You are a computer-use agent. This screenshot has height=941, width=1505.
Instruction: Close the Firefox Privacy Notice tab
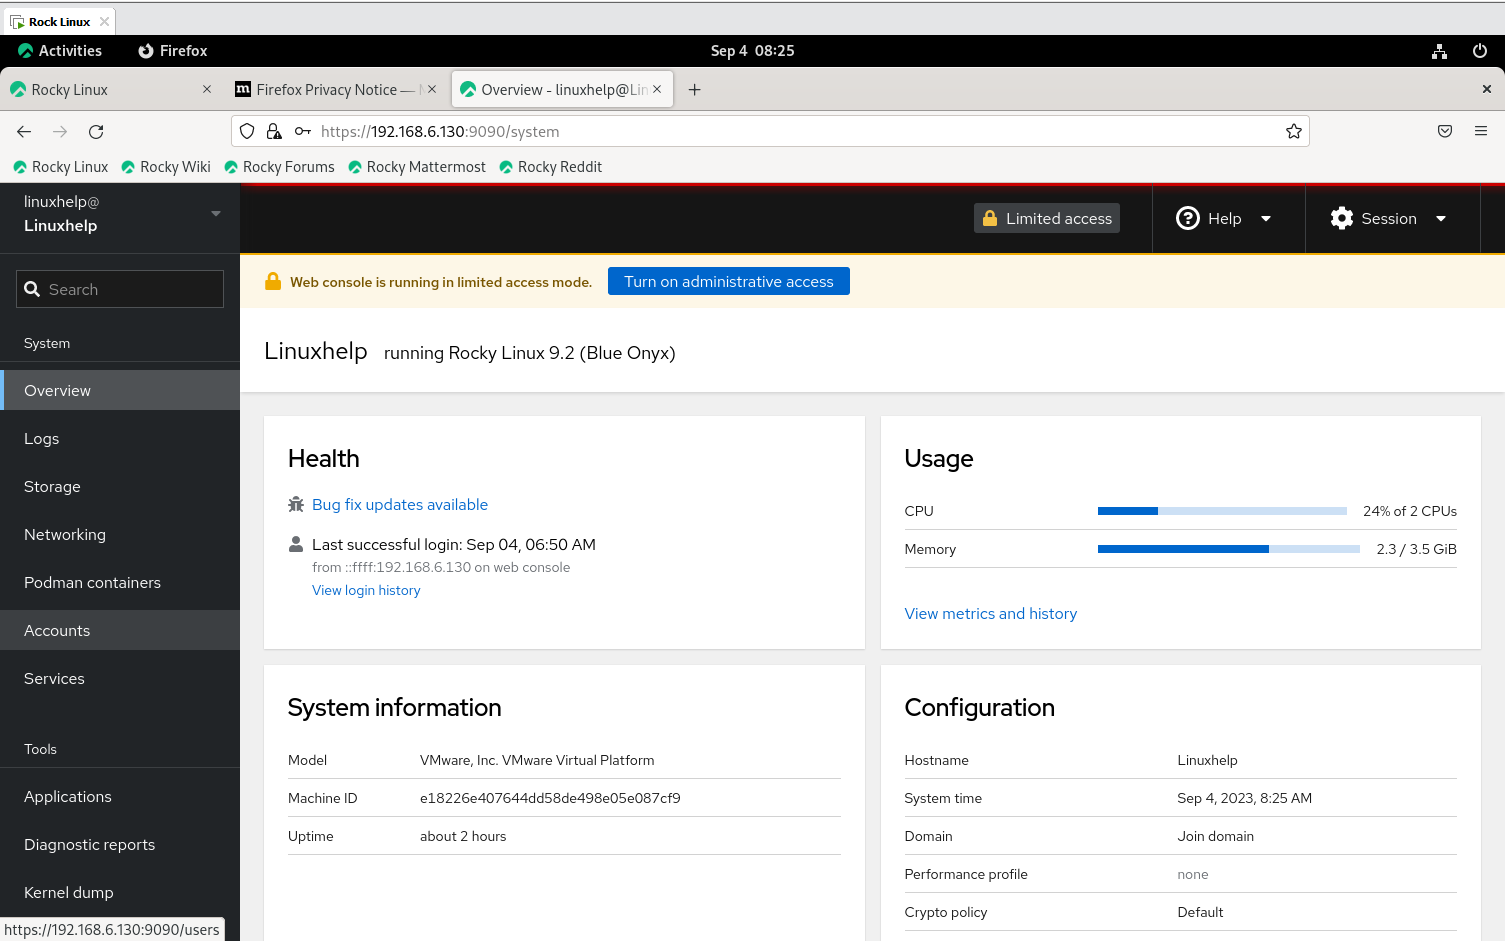pos(432,89)
